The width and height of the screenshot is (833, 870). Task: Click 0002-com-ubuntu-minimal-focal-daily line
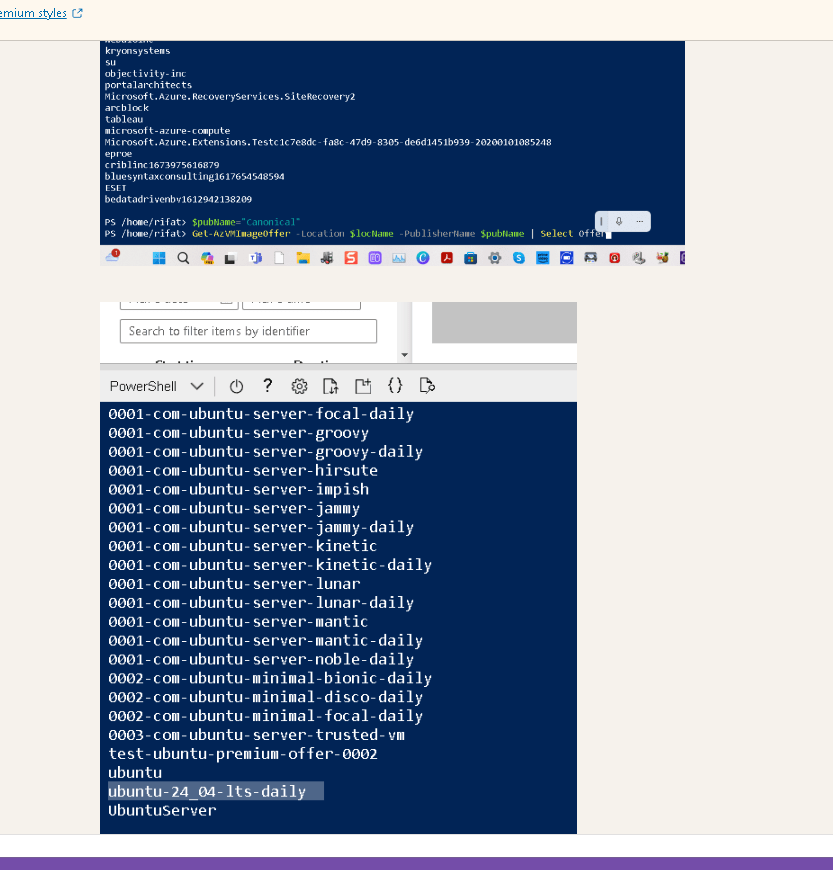(265, 716)
